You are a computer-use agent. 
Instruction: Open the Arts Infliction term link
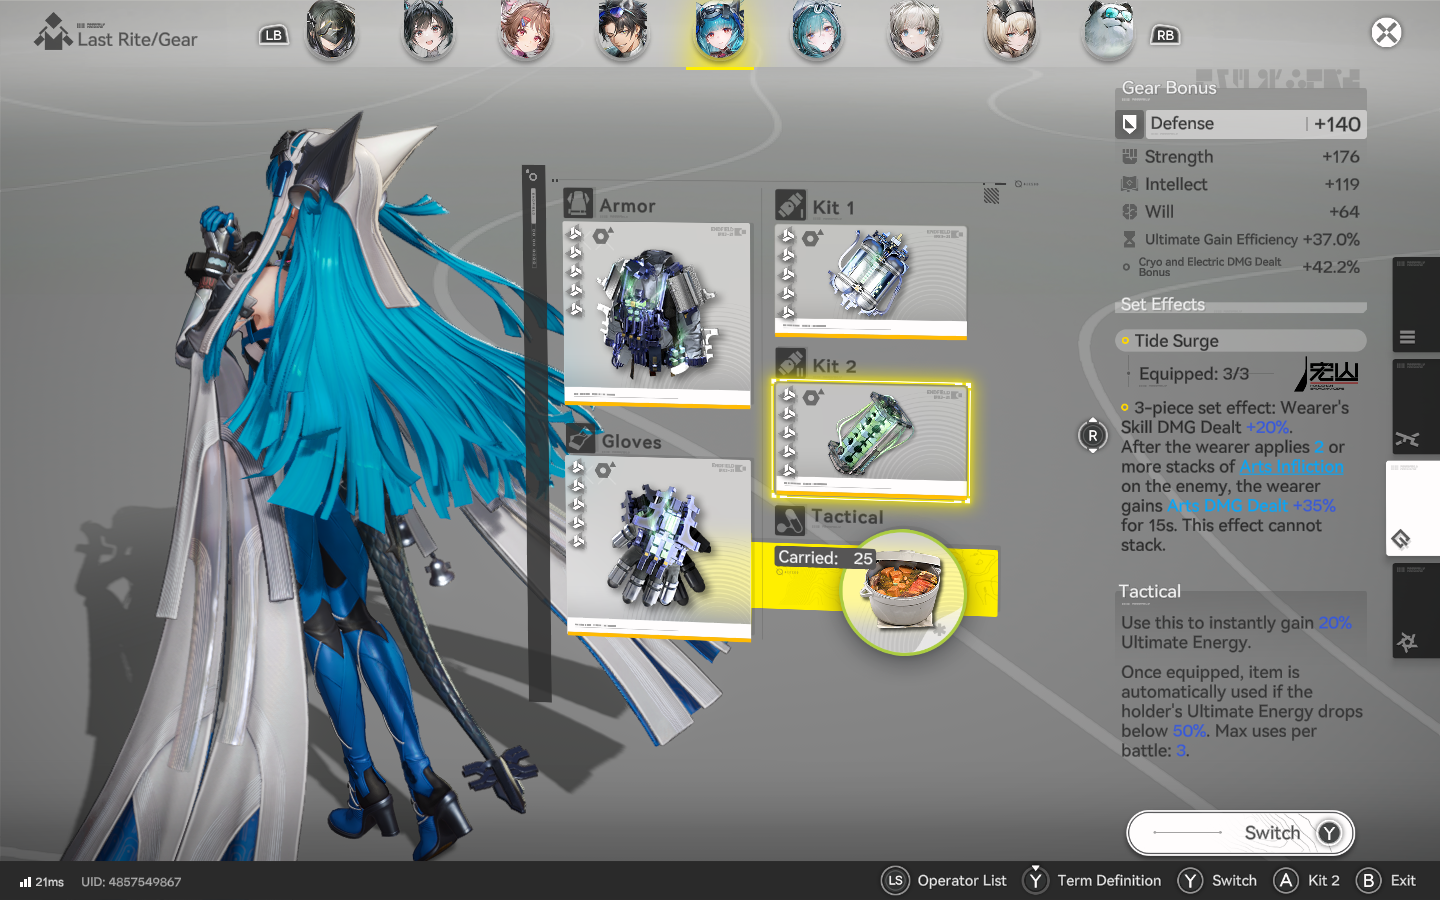pos(1291,467)
